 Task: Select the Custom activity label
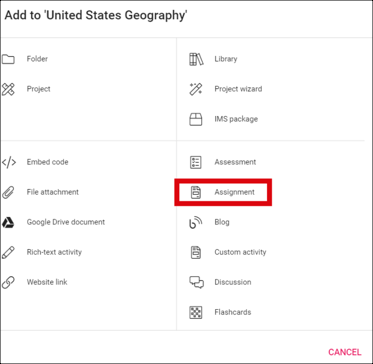coord(240,252)
